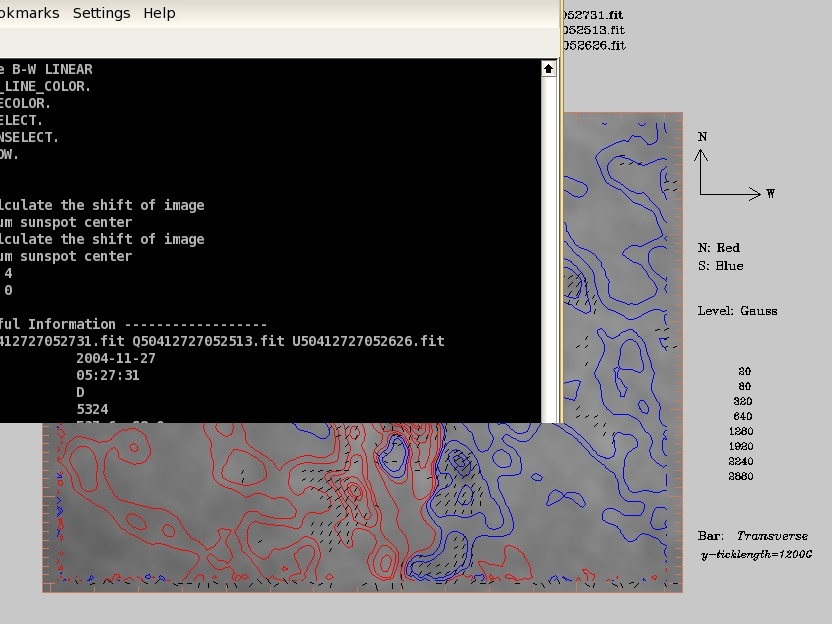This screenshot has width=832, height=624.
Task: Click the y-ticklength=1200G text
Action: 757,554
